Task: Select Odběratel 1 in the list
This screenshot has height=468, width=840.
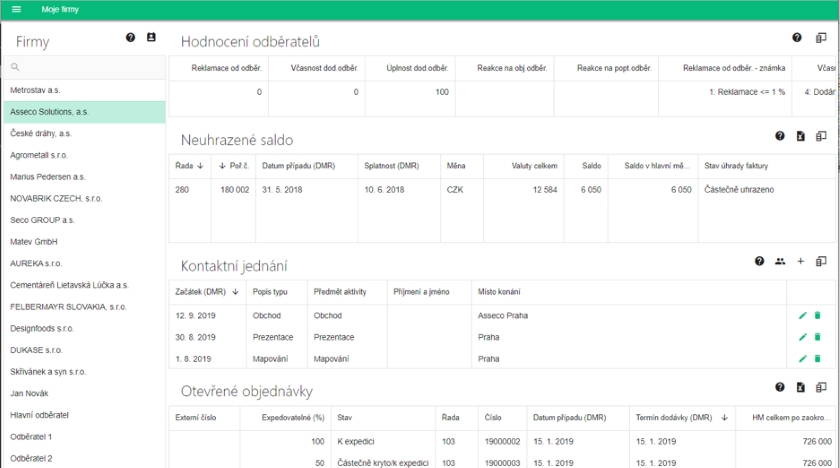Action: 85,437
